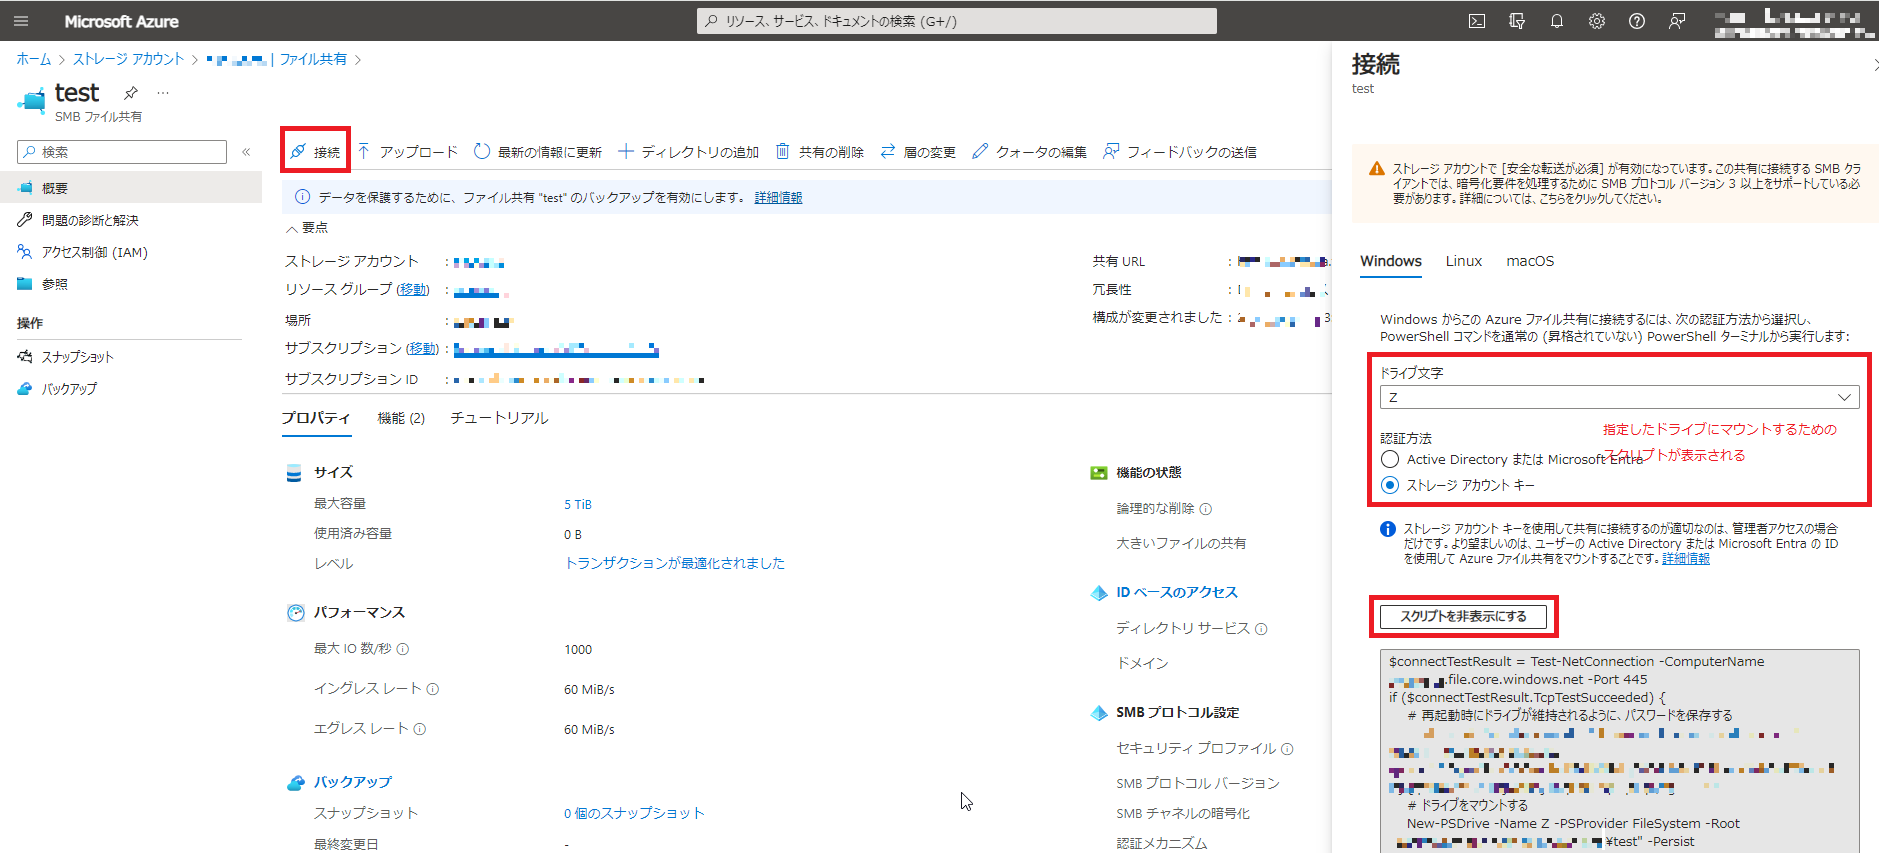Click 共有の削除 delete share
Viewport: 1879px width, 853px height.
click(820, 152)
